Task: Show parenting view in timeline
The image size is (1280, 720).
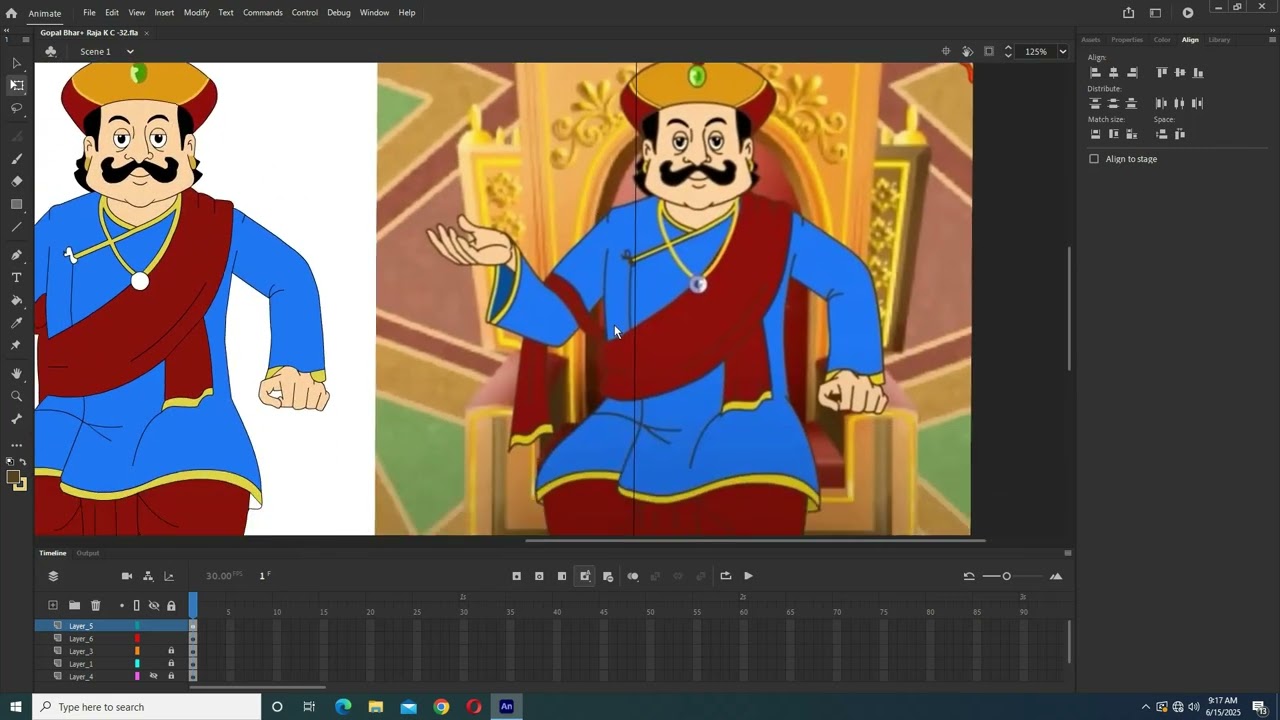Action: (148, 576)
